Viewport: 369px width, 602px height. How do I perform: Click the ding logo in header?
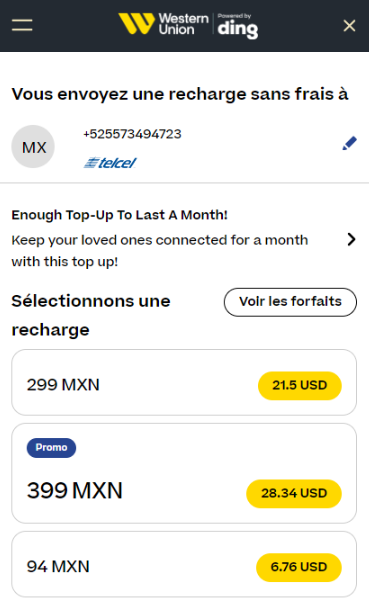click(238, 26)
